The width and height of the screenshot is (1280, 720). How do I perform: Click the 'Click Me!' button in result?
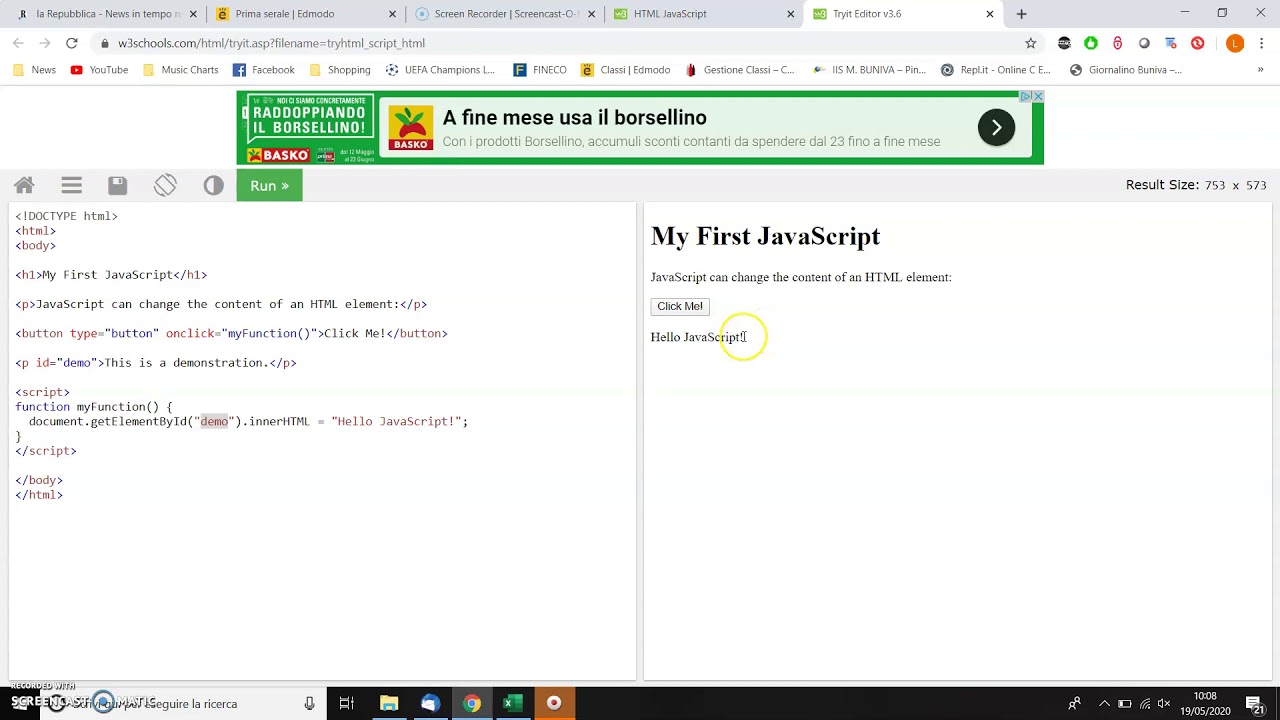pos(680,306)
